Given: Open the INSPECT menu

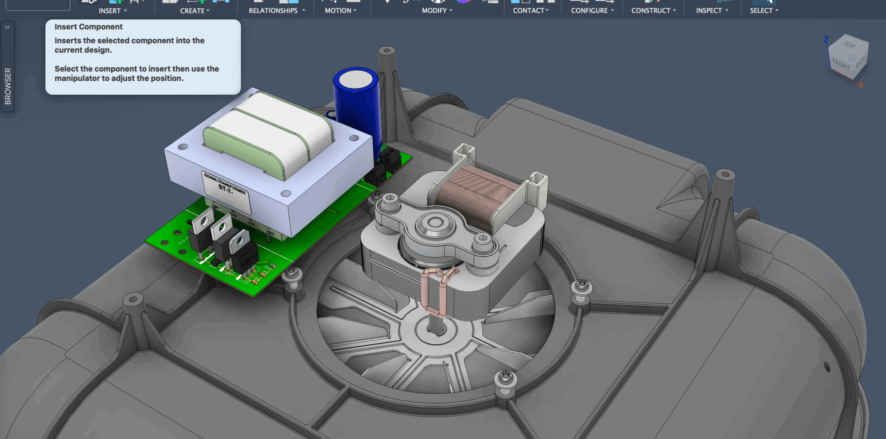Looking at the screenshot, I should coord(712,10).
